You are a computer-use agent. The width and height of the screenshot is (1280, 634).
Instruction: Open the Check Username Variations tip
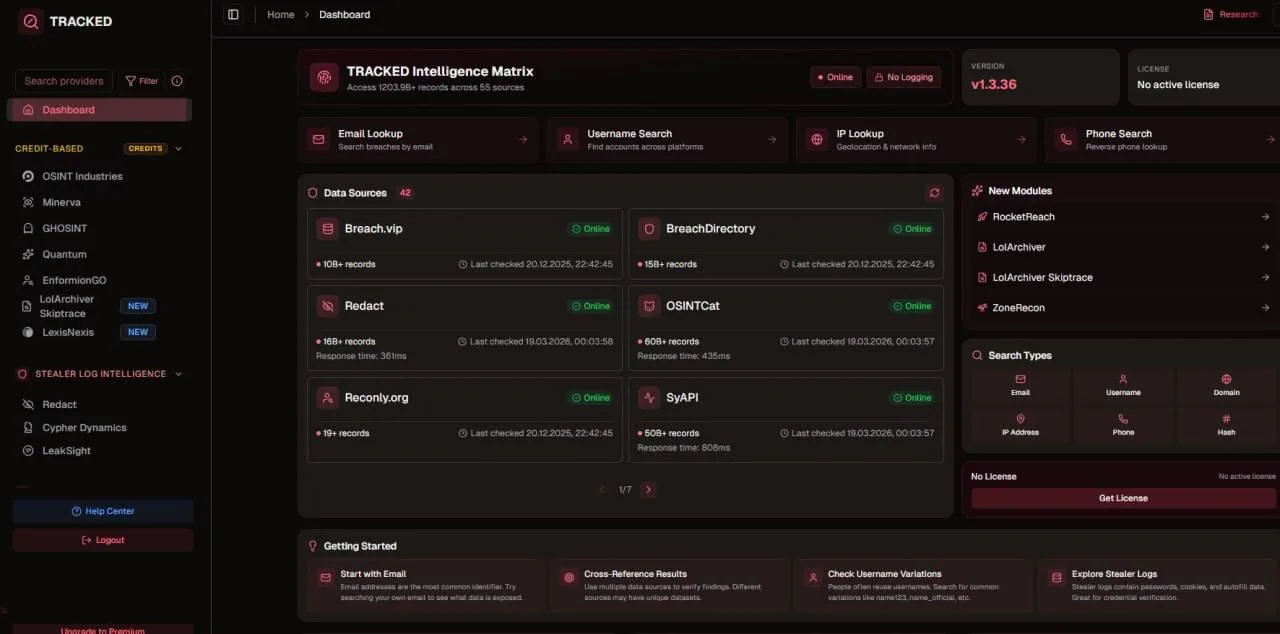(x=914, y=586)
